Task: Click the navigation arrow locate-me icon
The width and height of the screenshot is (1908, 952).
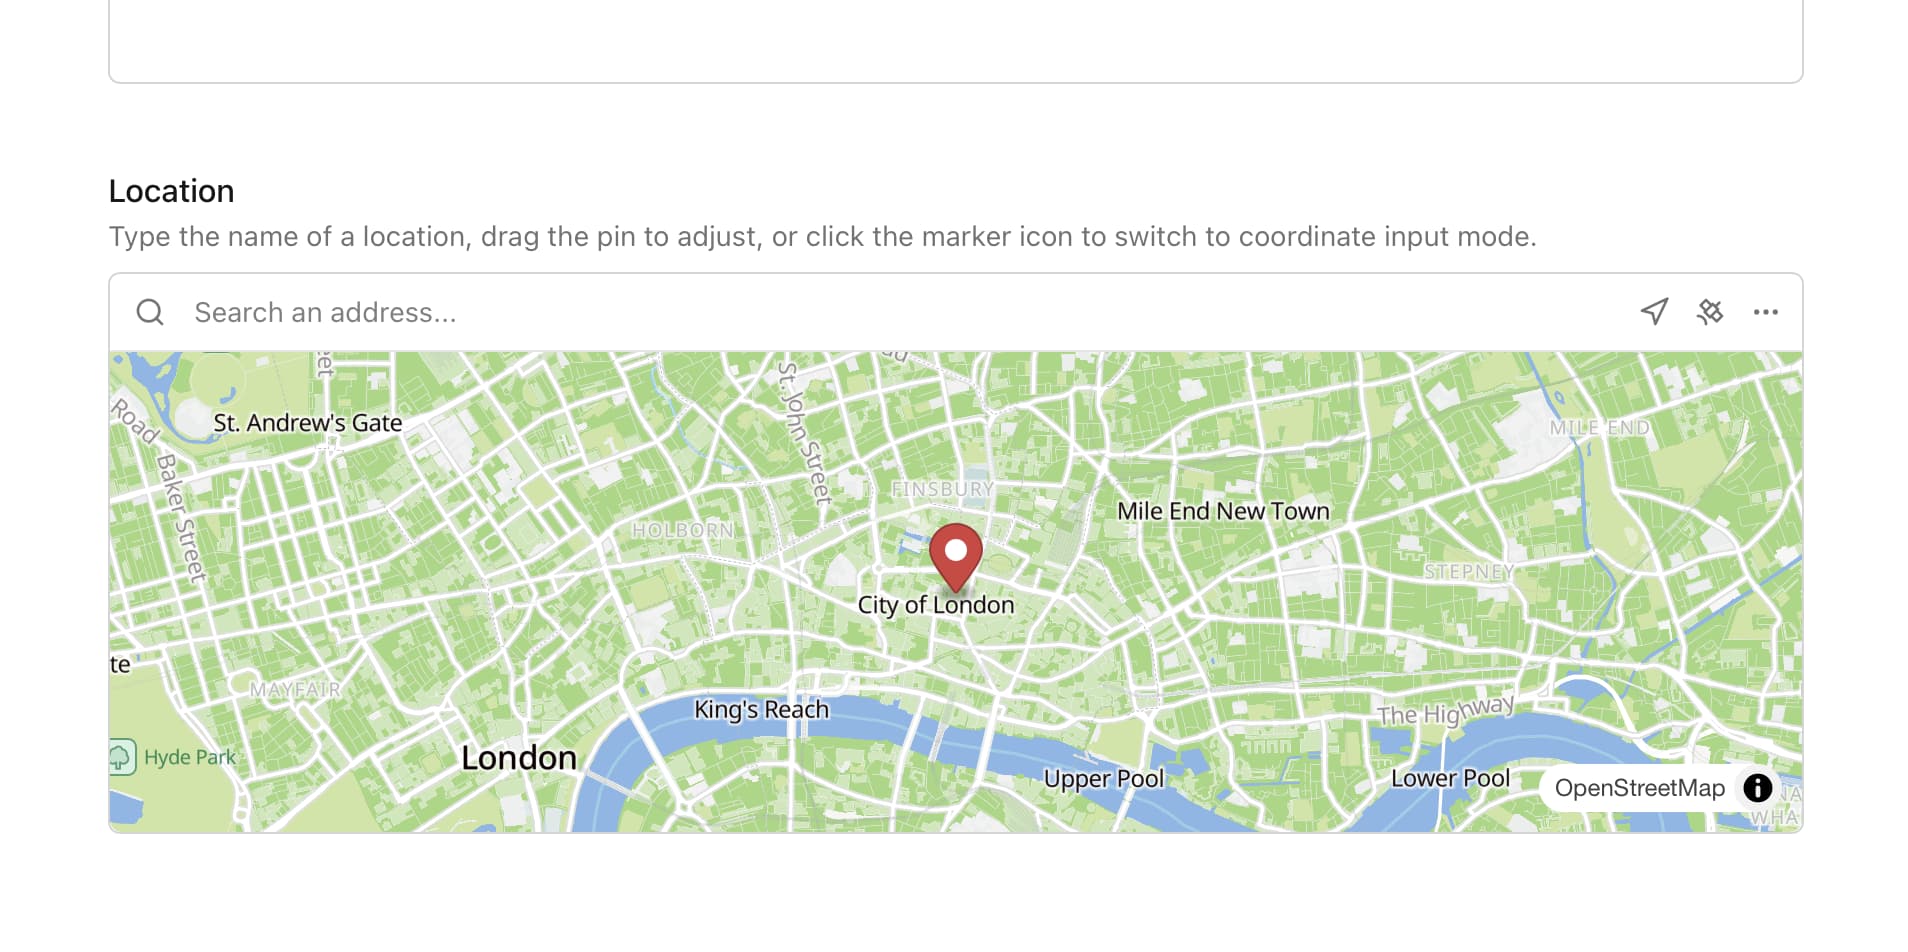Action: tap(1654, 312)
